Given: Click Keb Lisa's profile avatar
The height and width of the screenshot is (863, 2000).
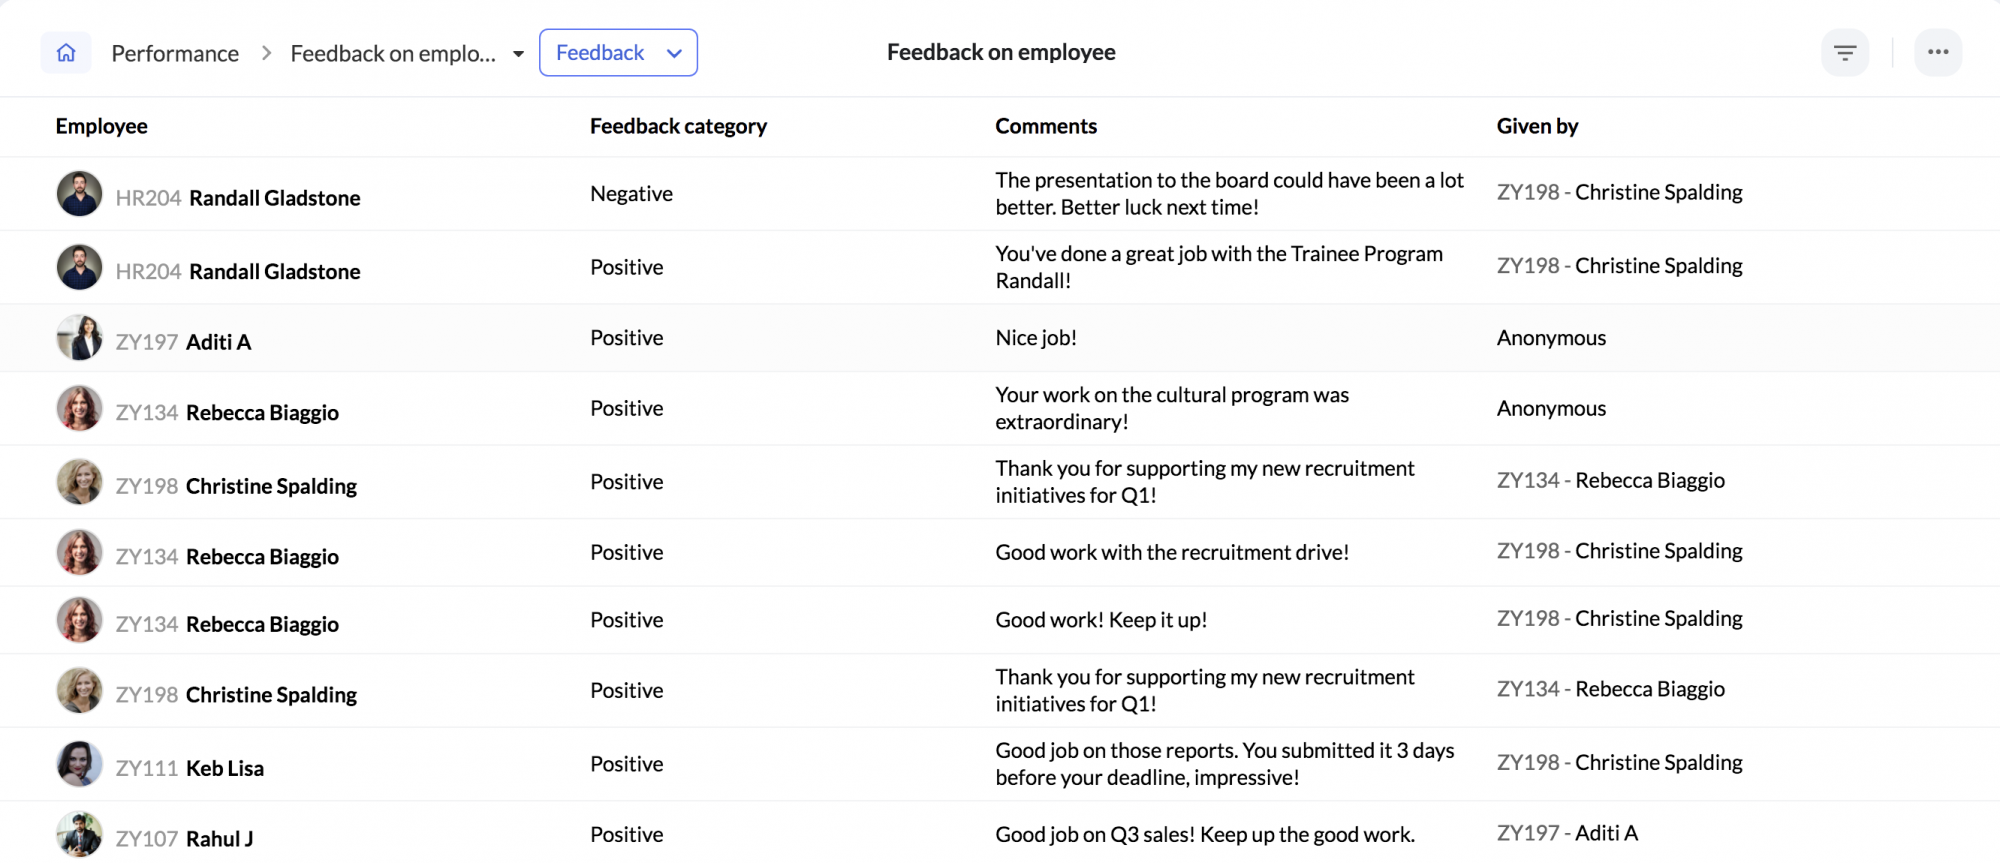Looking at the screenshot, I should (79, 765).
